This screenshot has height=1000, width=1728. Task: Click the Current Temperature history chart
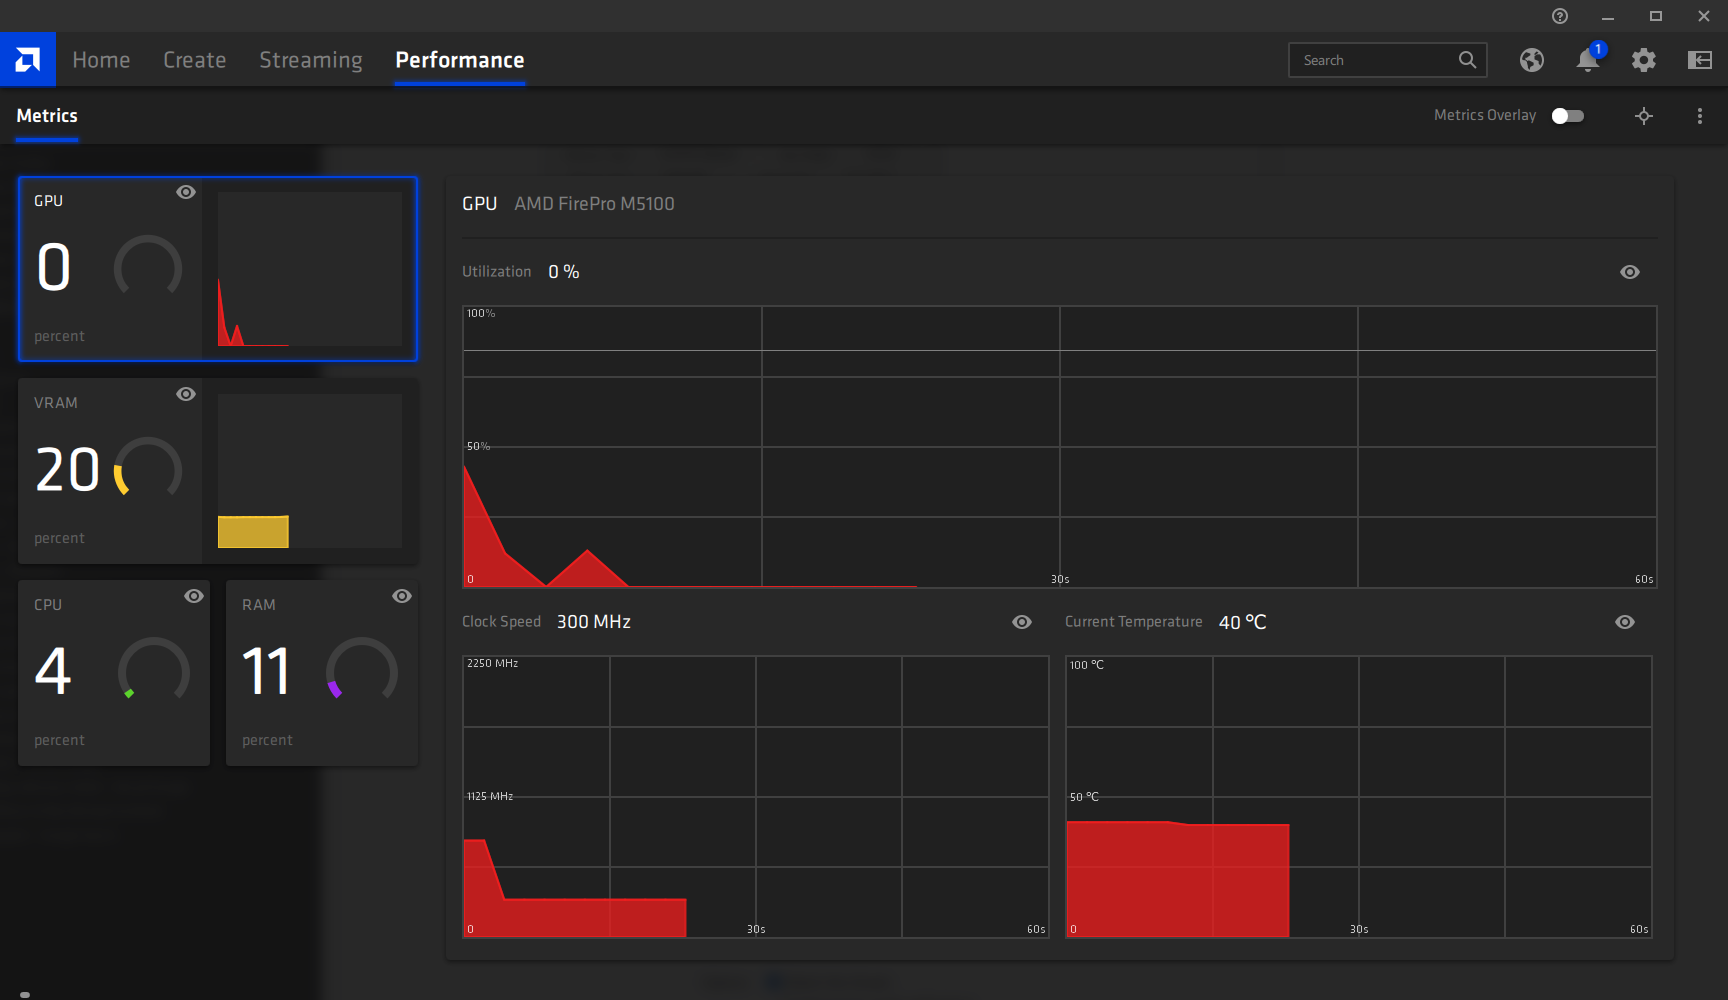(x=1359, y=797)
